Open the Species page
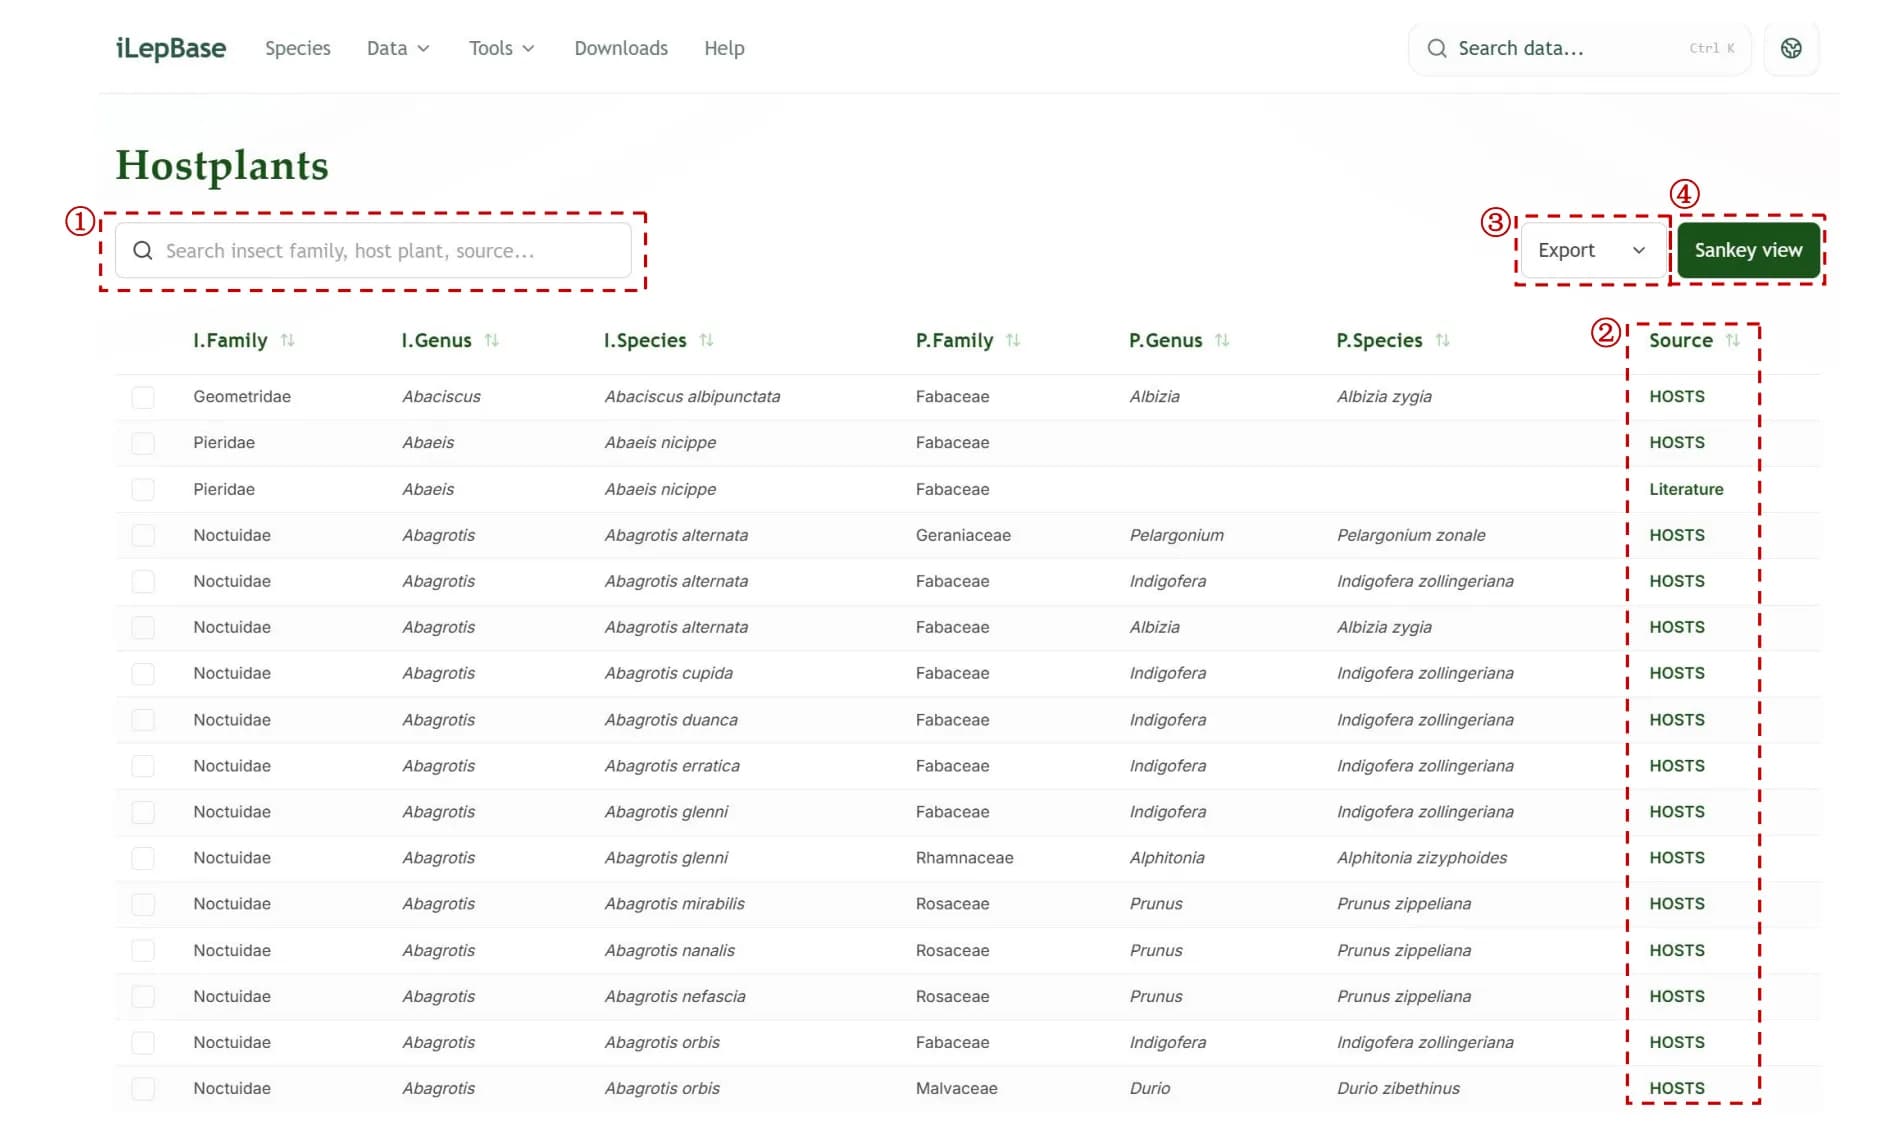This screenshot has width=1903, height=1126. [x=297, y=48]
